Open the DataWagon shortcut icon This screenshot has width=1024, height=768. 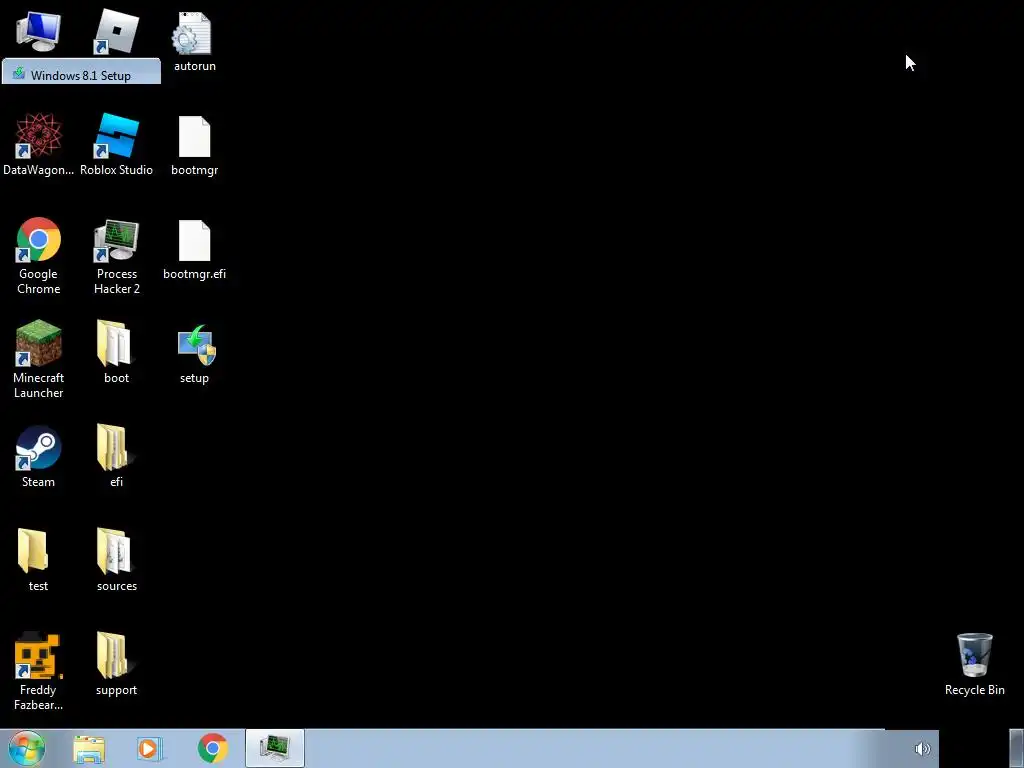pos(39,144)
